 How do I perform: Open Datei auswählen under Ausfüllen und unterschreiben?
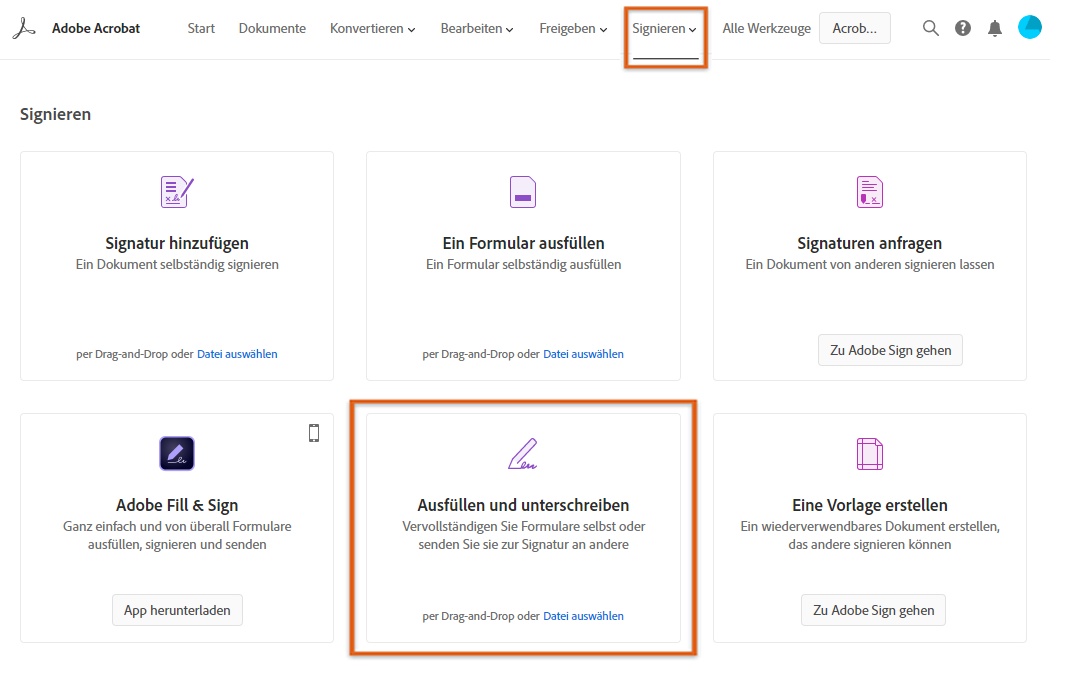[x=583, y=615]
